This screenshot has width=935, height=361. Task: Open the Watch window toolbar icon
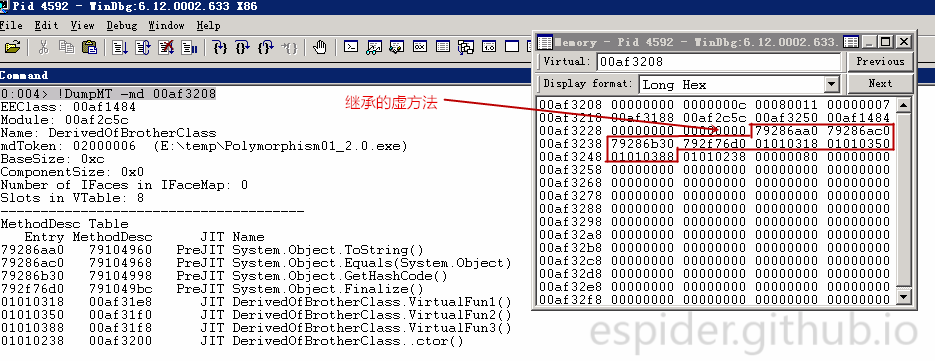coord(374,47)
